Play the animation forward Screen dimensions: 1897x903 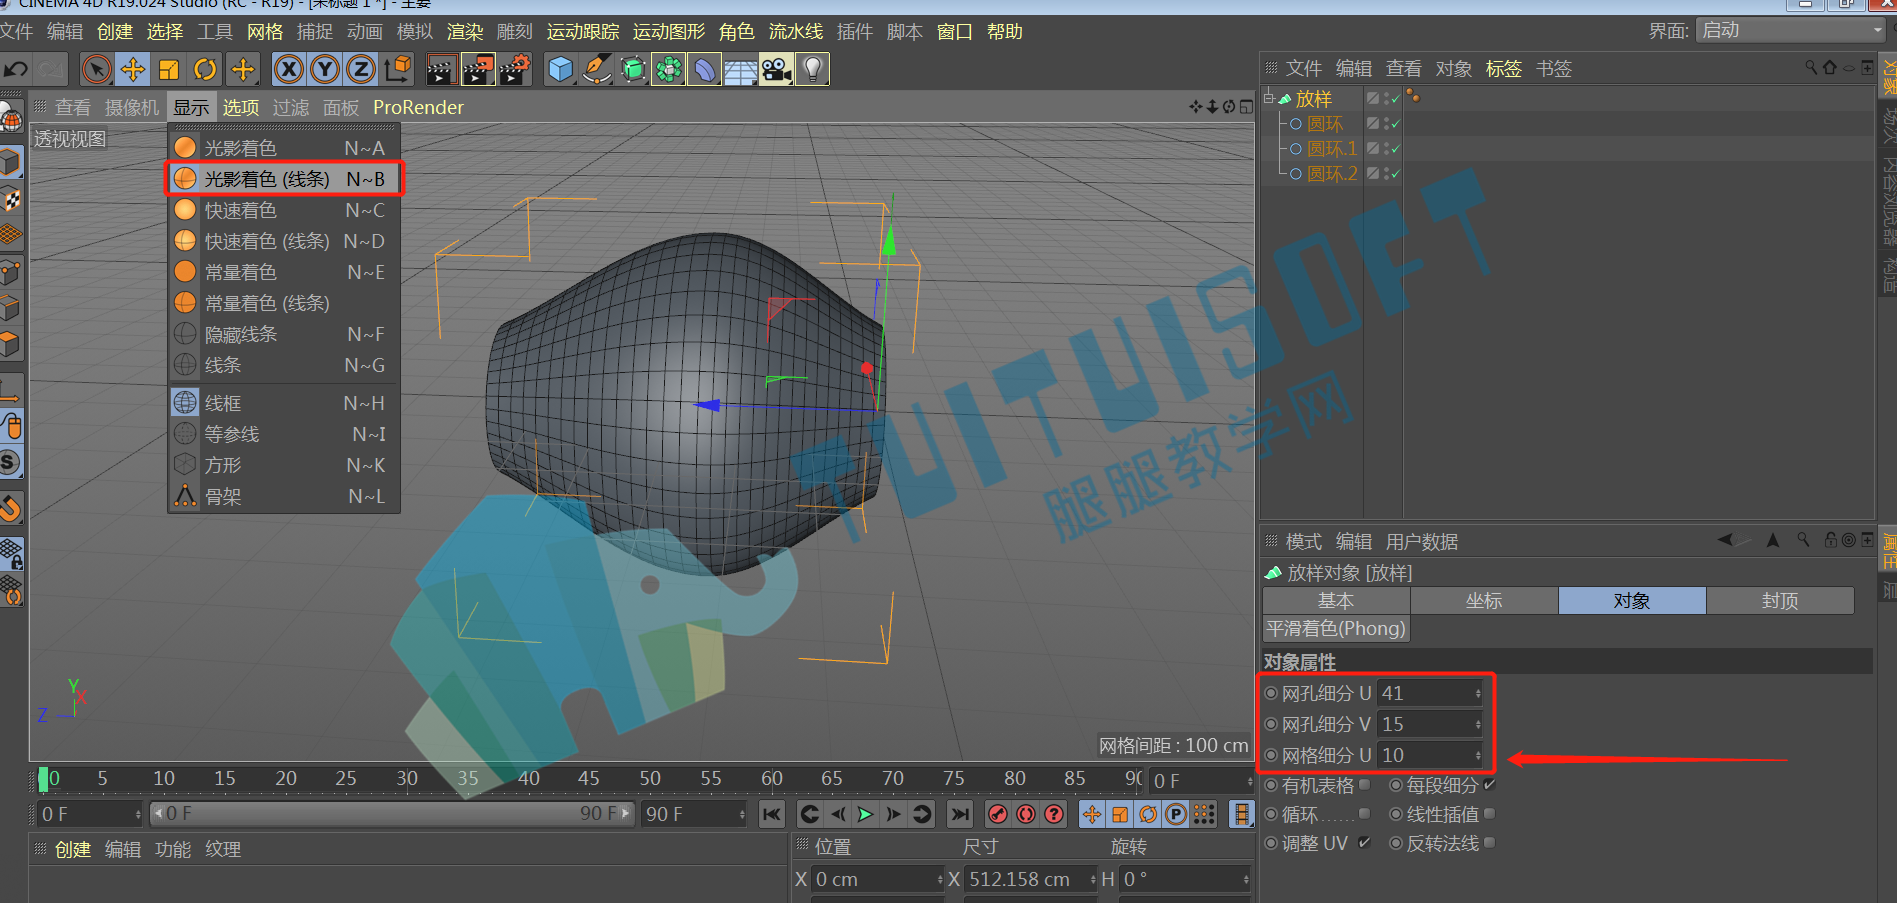tap(866, 814)
